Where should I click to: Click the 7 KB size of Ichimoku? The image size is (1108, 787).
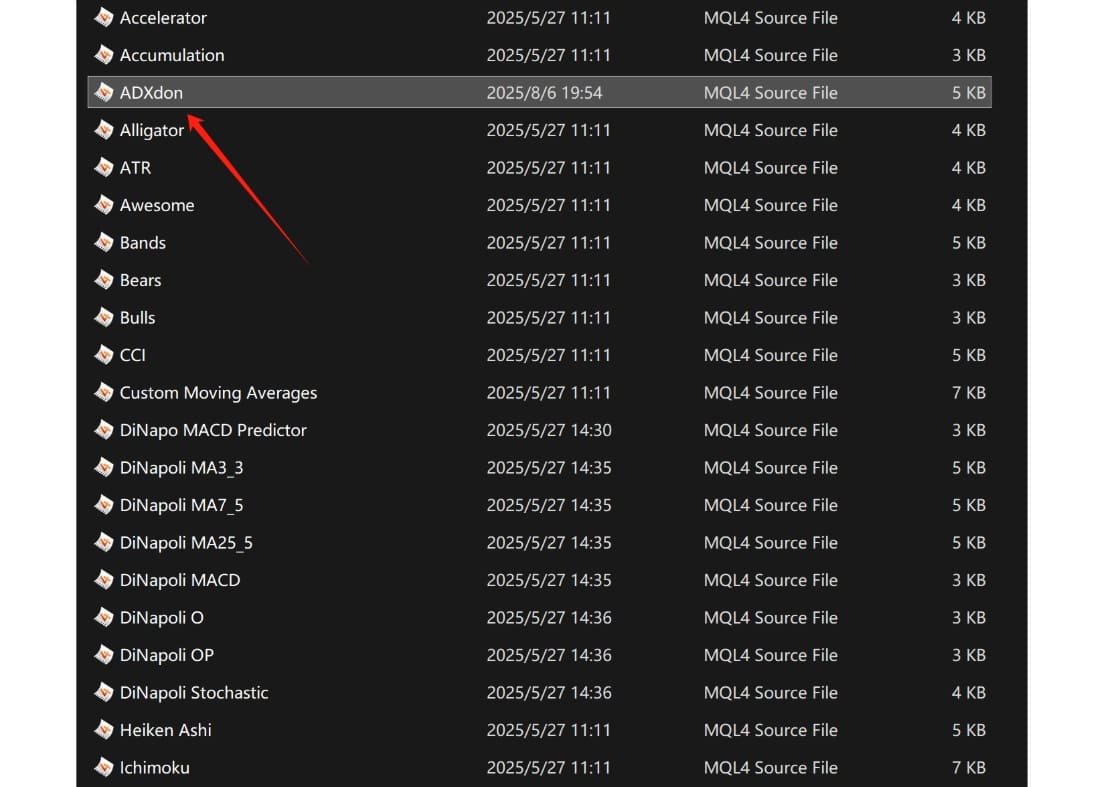click(x=968, y=767)
